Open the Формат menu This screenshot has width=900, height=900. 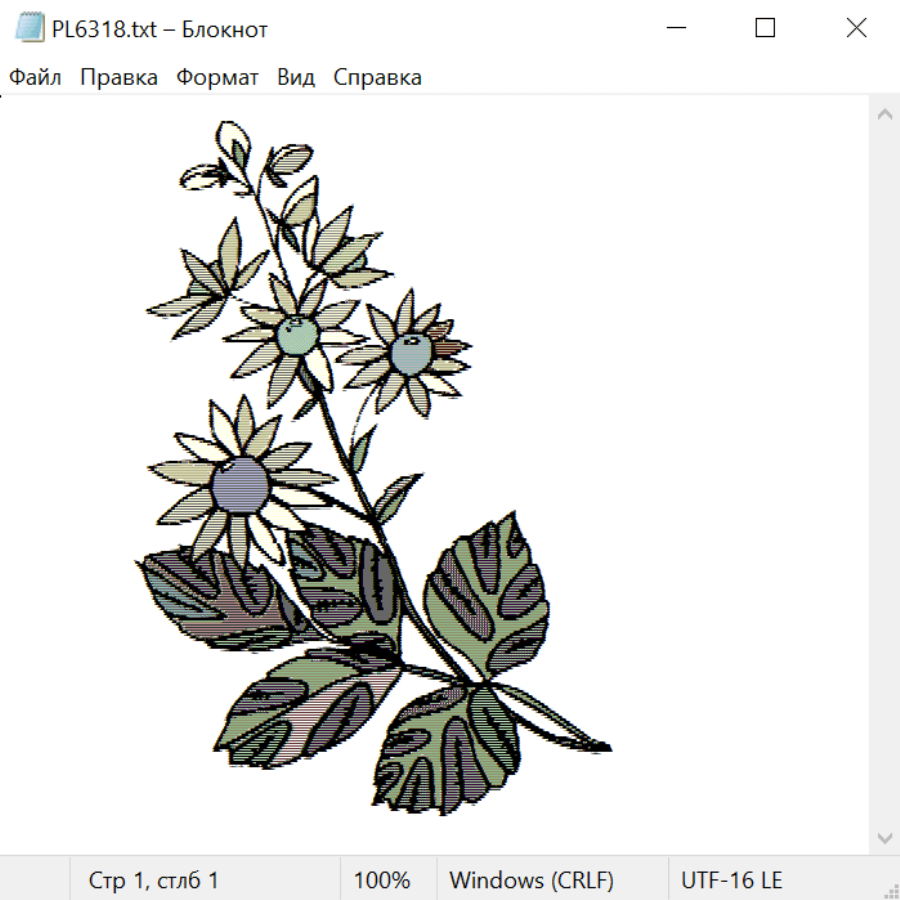tap(217, 77)
